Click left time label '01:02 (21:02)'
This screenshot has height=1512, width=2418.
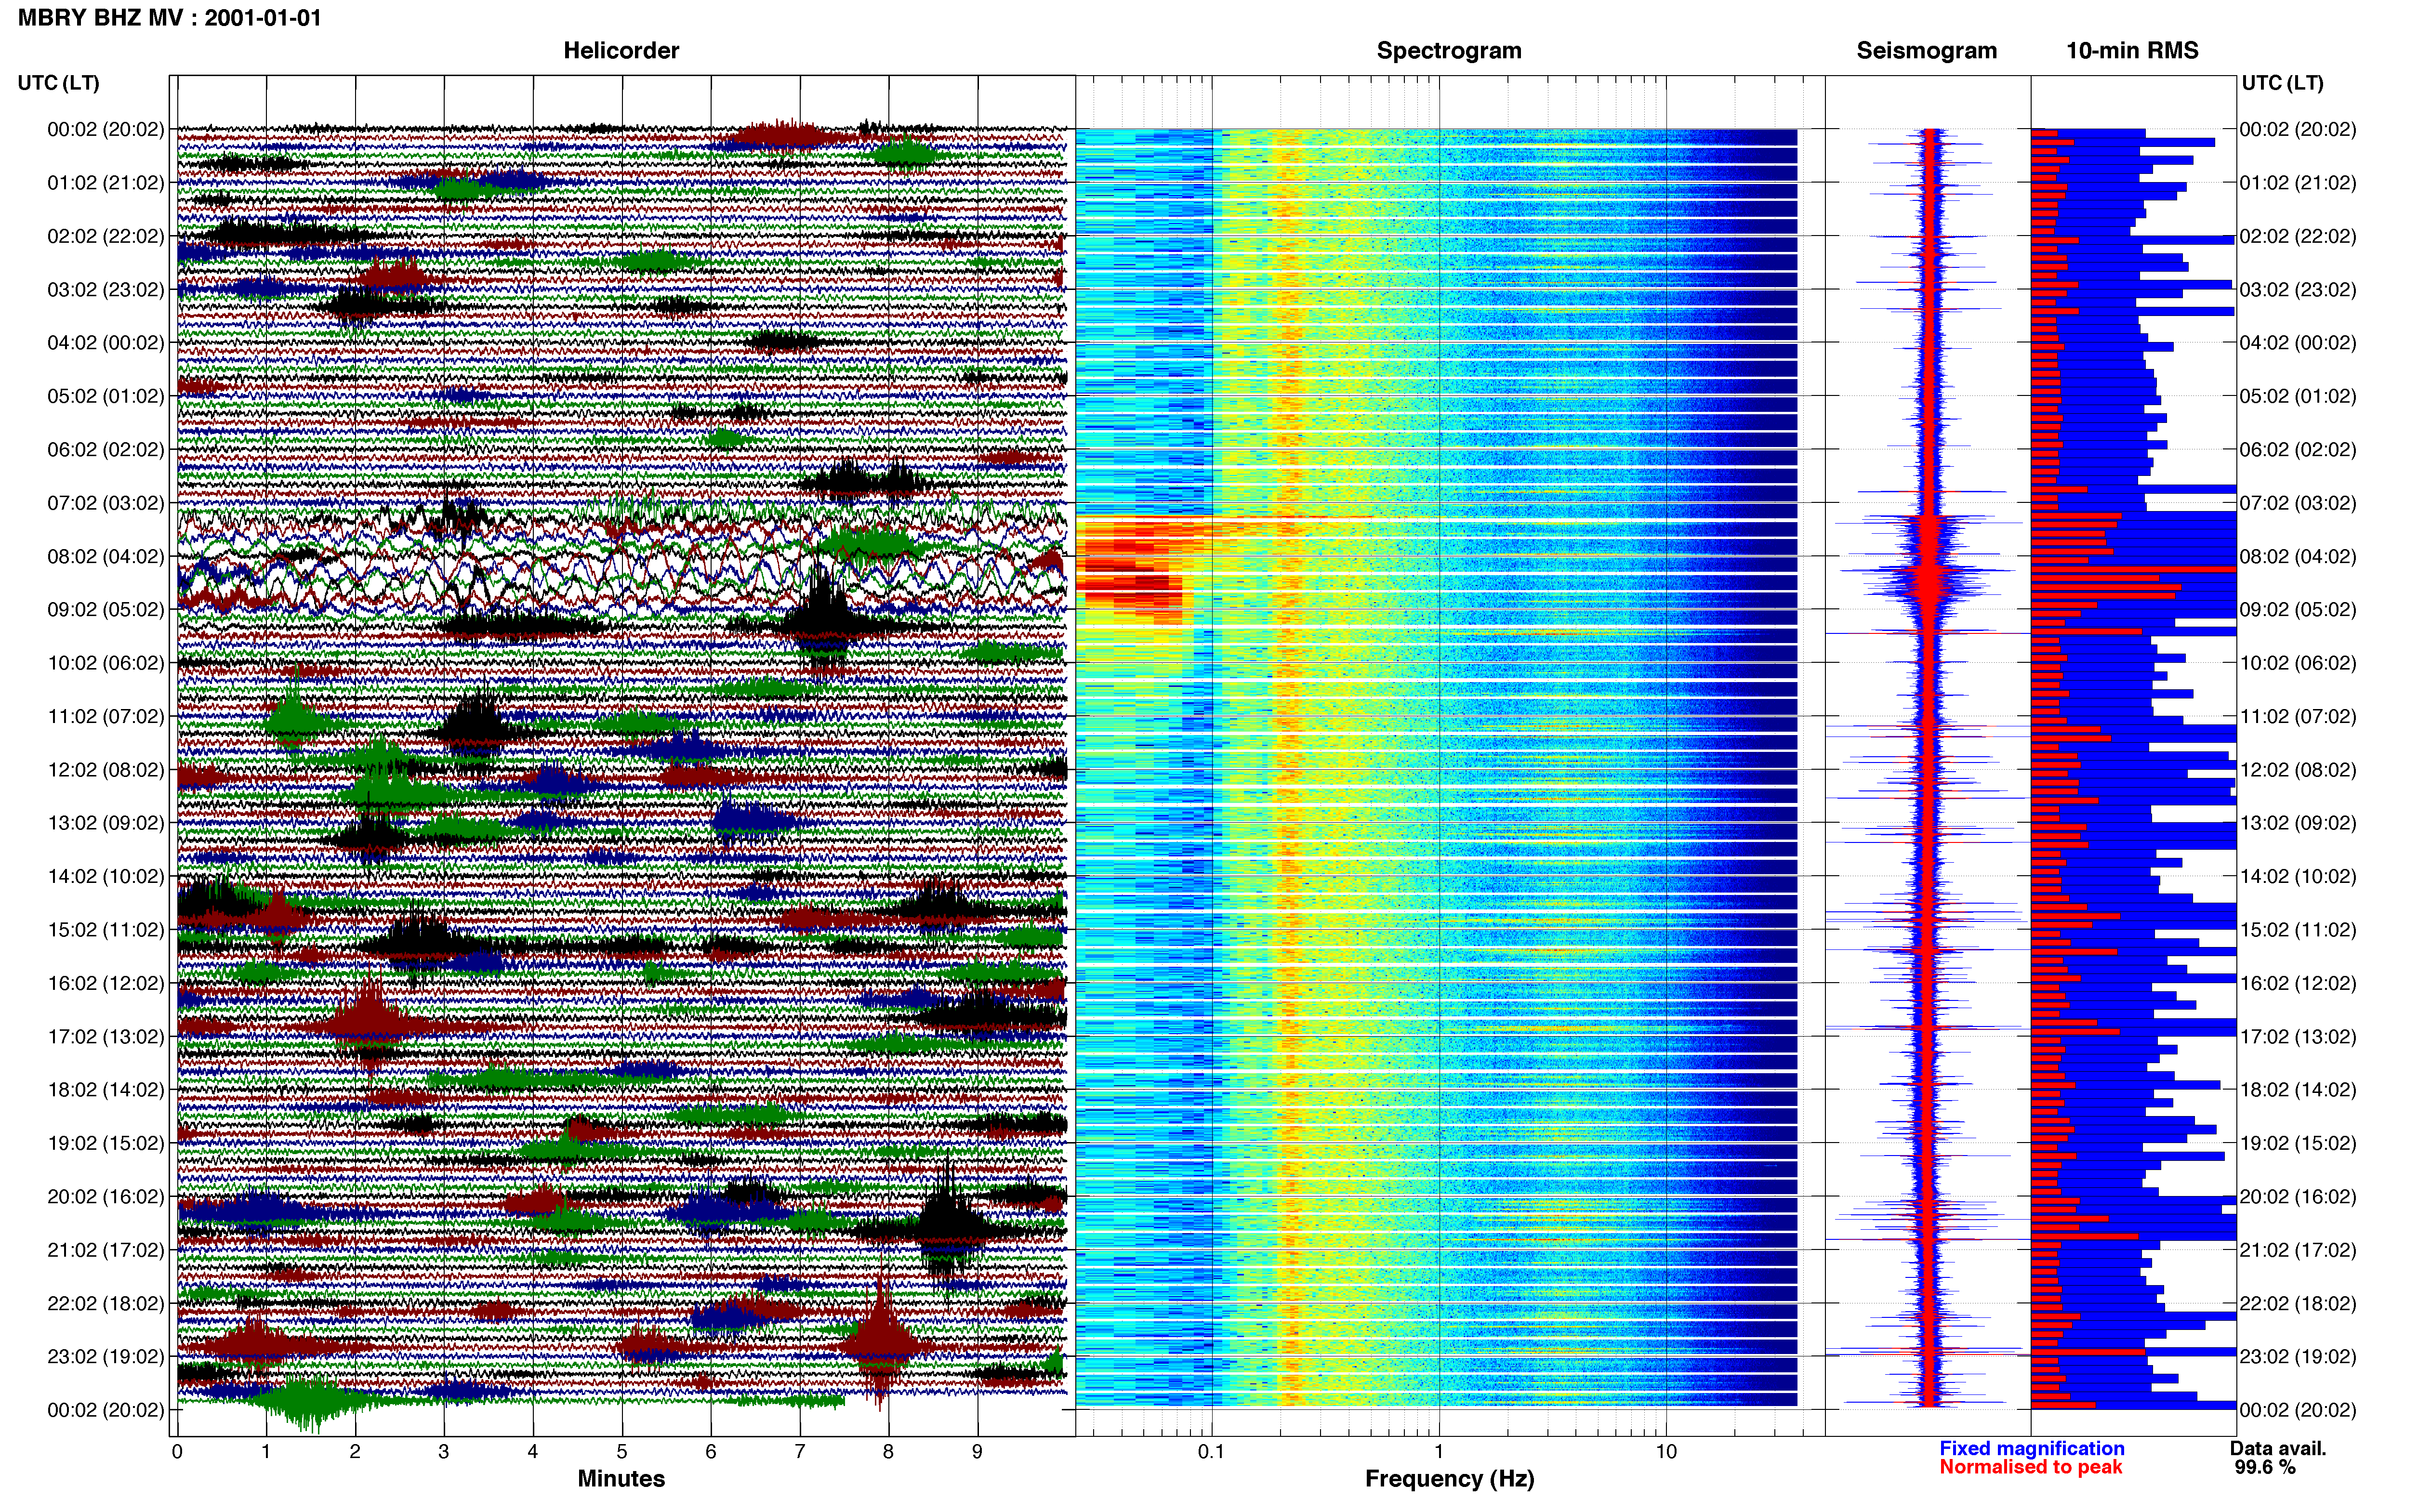106,183
